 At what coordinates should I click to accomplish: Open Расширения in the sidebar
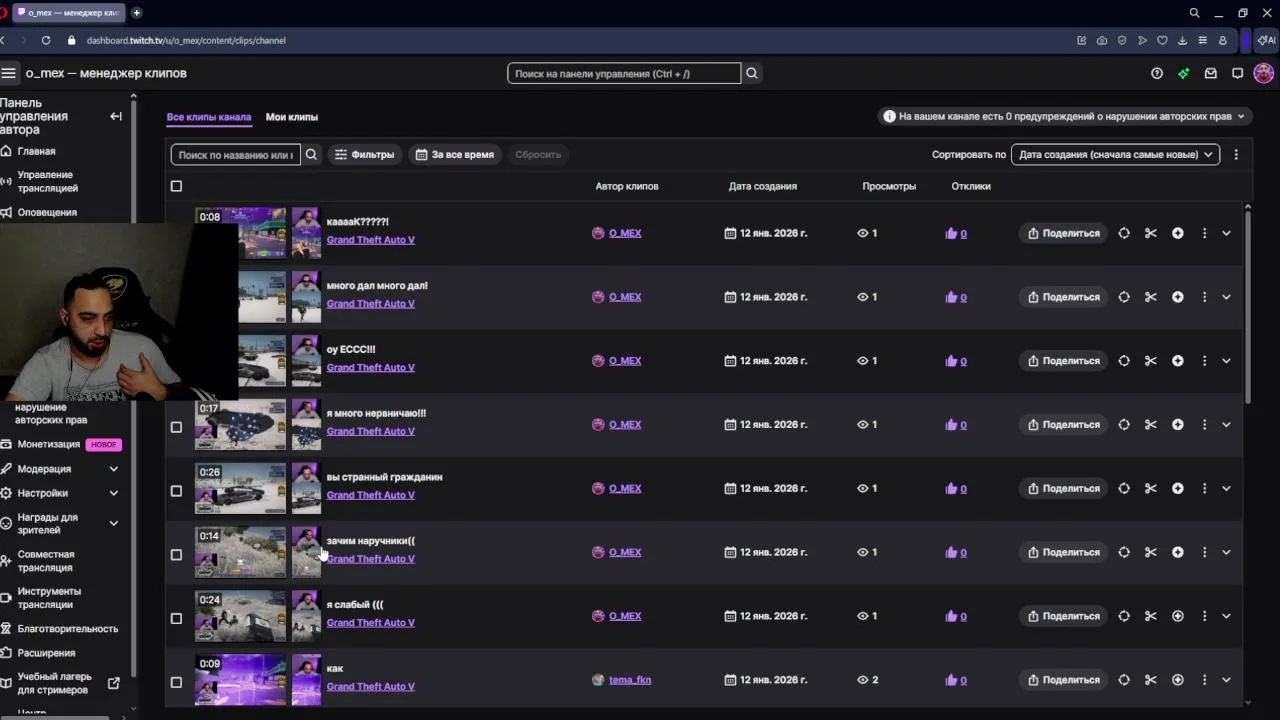(x=46, y=653)
